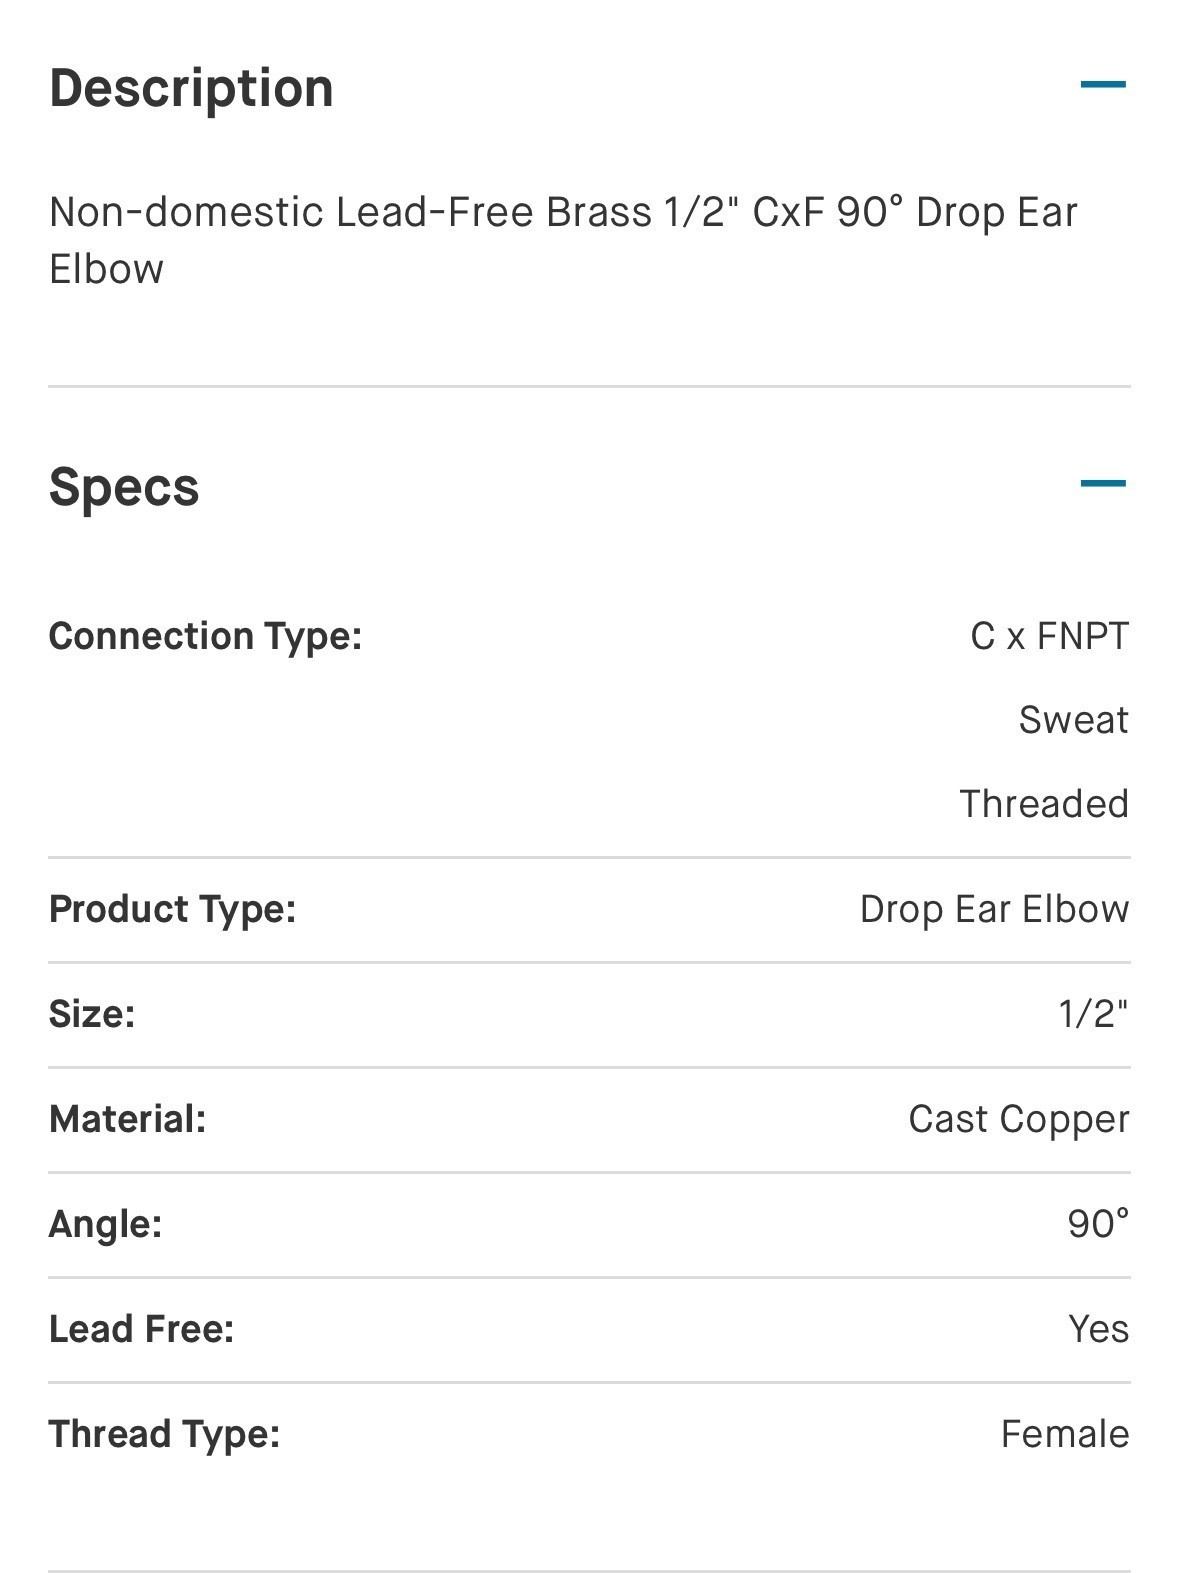This screenshot has width=1179, height=1573.
Task: Select the product description paragraph text
Action: [x=564, y=240]
